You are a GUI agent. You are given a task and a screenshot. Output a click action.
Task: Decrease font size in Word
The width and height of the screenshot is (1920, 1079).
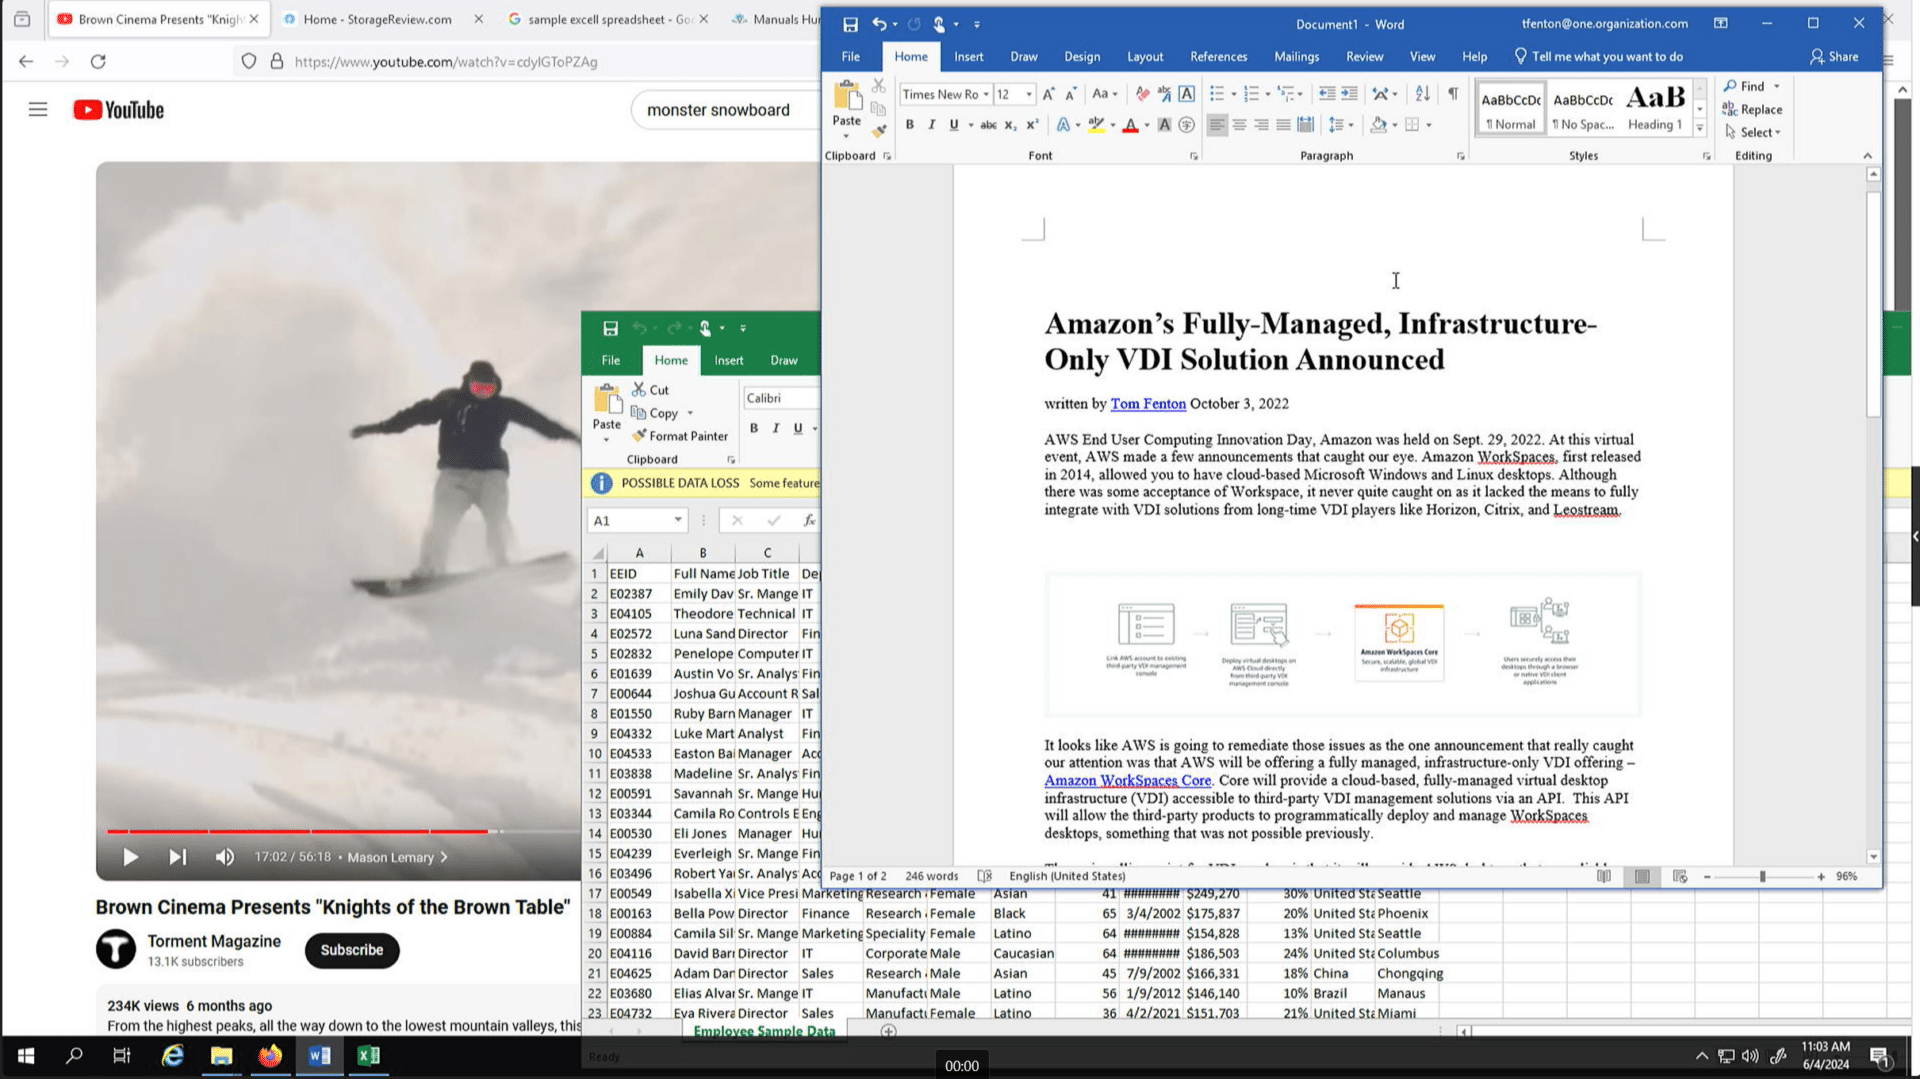(1070, 94)
